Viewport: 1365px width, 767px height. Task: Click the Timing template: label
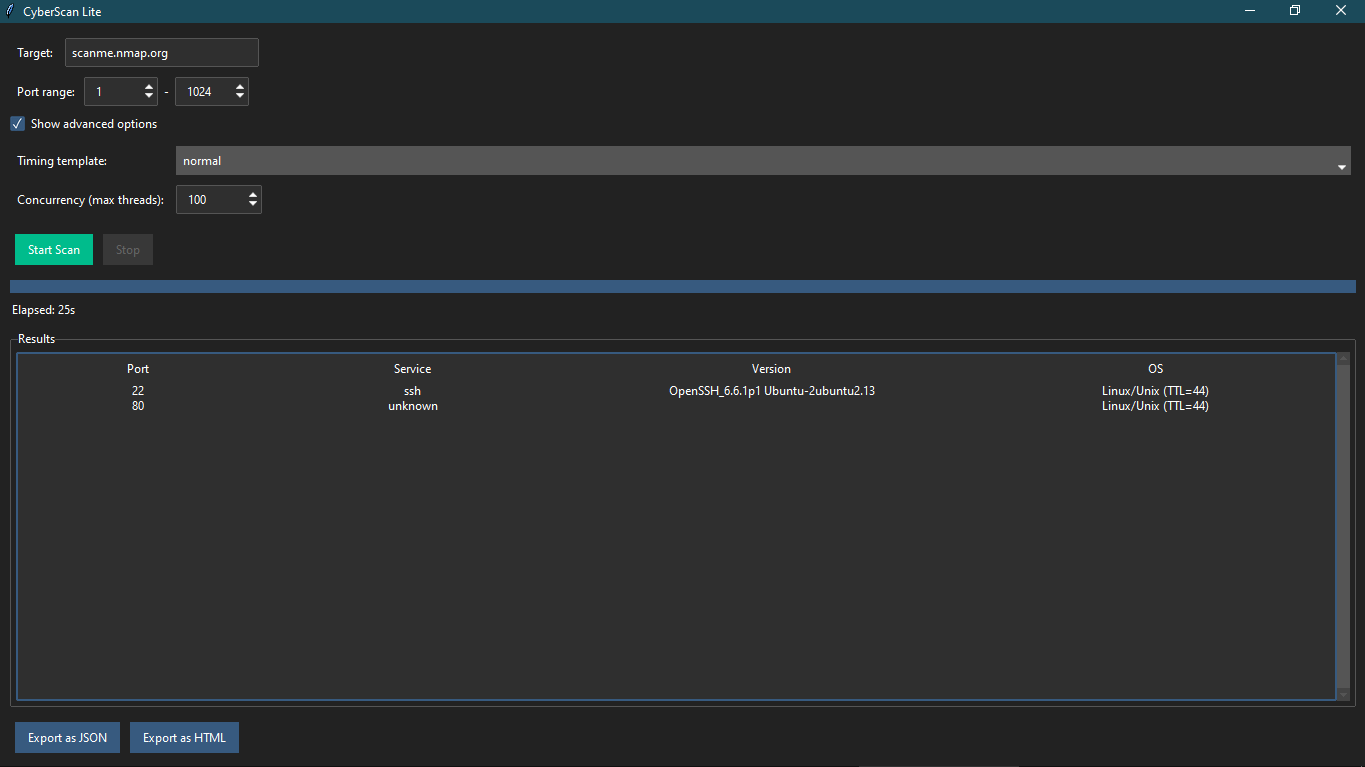coord(62,161)
